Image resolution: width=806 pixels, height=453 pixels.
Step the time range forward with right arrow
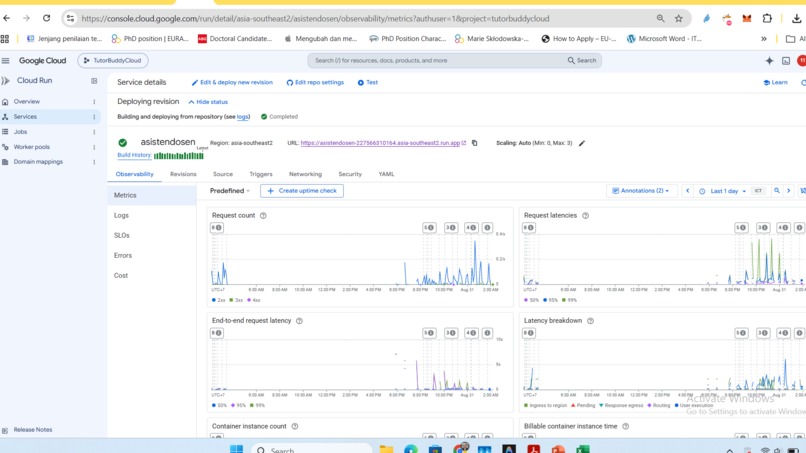pos(789,191)
